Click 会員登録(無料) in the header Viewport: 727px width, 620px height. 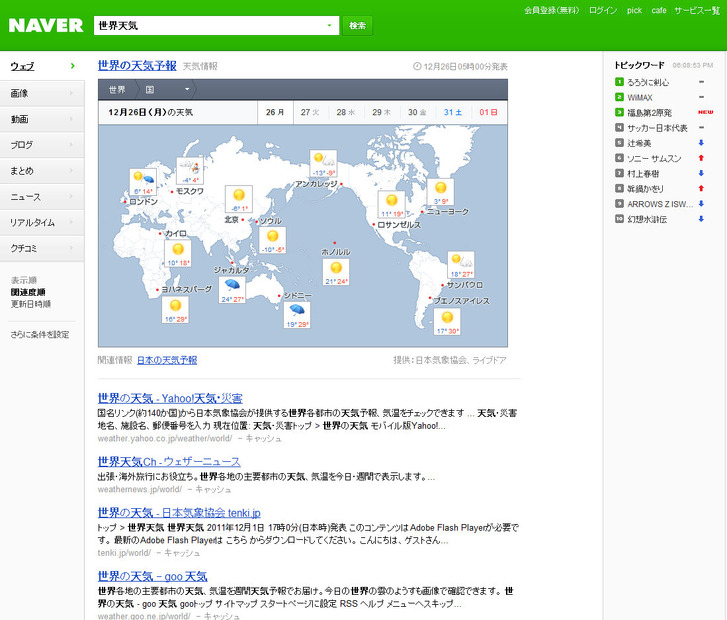click(552, 10)
